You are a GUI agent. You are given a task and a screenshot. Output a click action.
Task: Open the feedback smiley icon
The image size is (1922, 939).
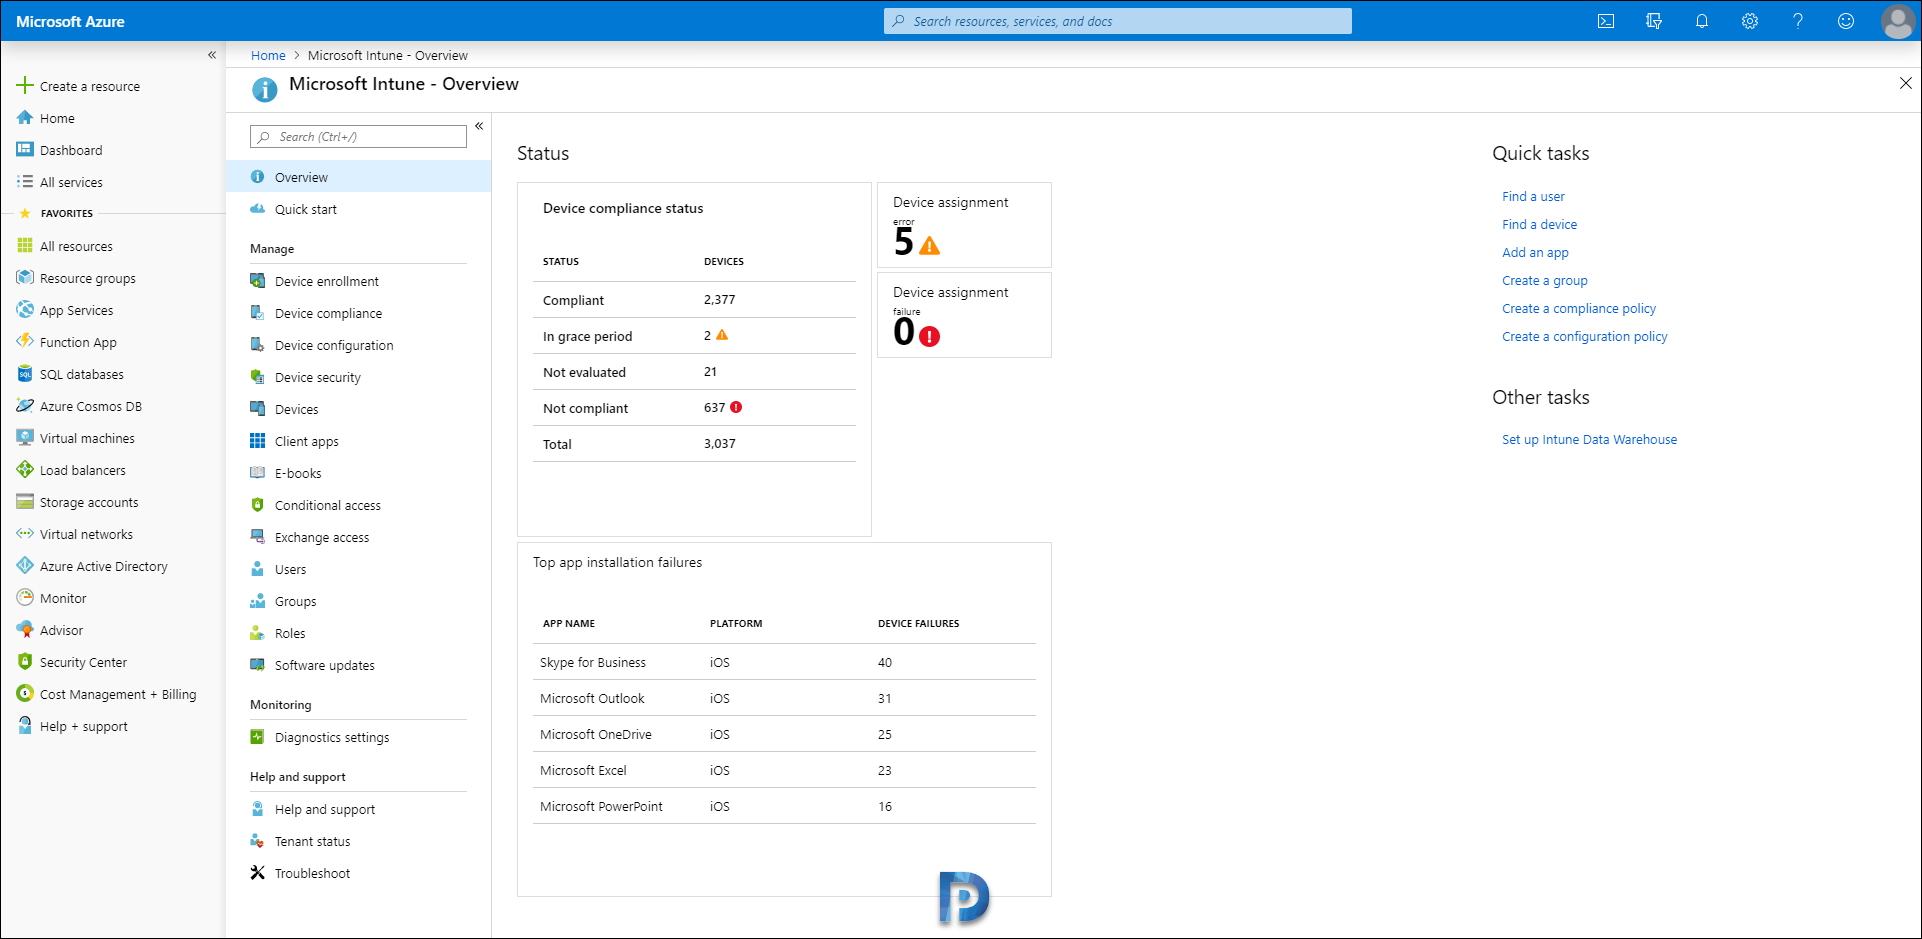coord(1846,21)
